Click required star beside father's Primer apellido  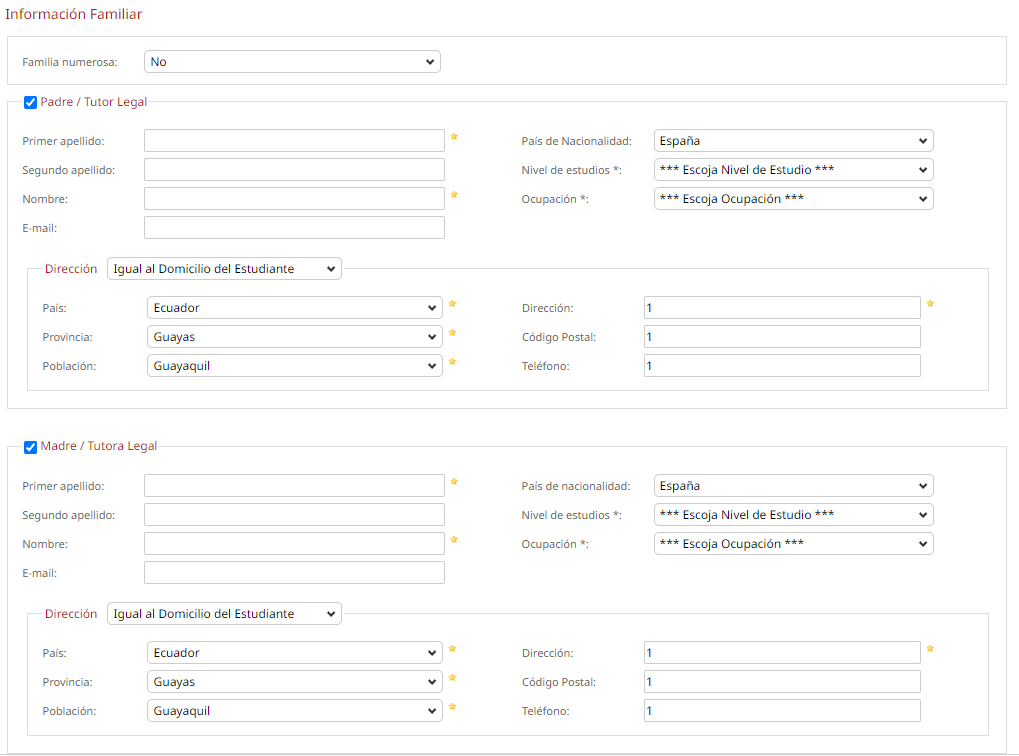[x=454, y=136]
